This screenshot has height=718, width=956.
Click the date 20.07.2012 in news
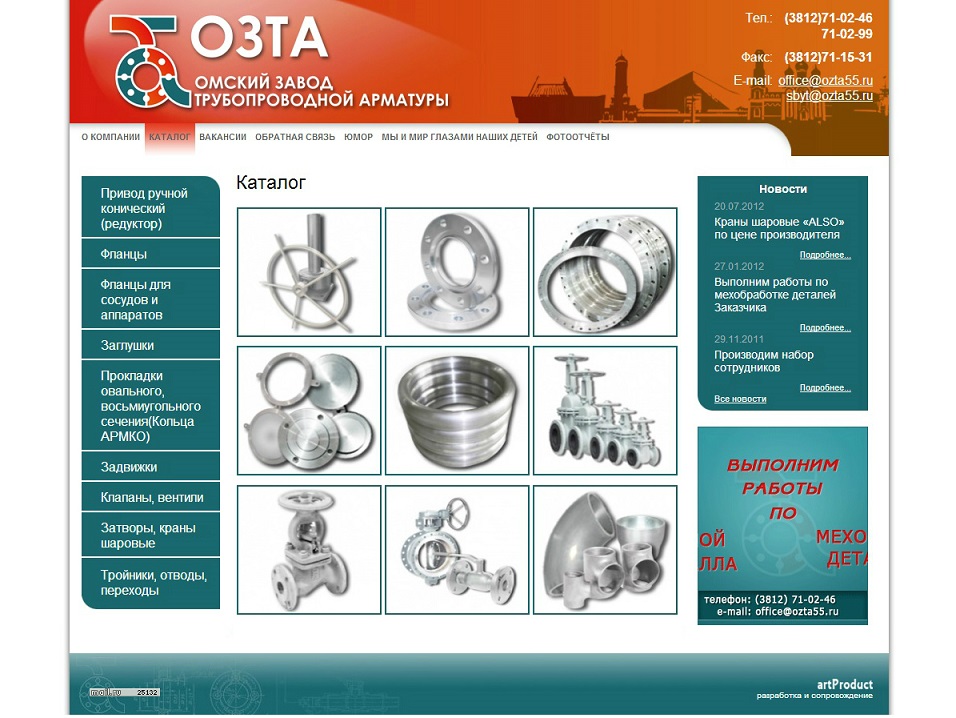(x=739, y=207)
